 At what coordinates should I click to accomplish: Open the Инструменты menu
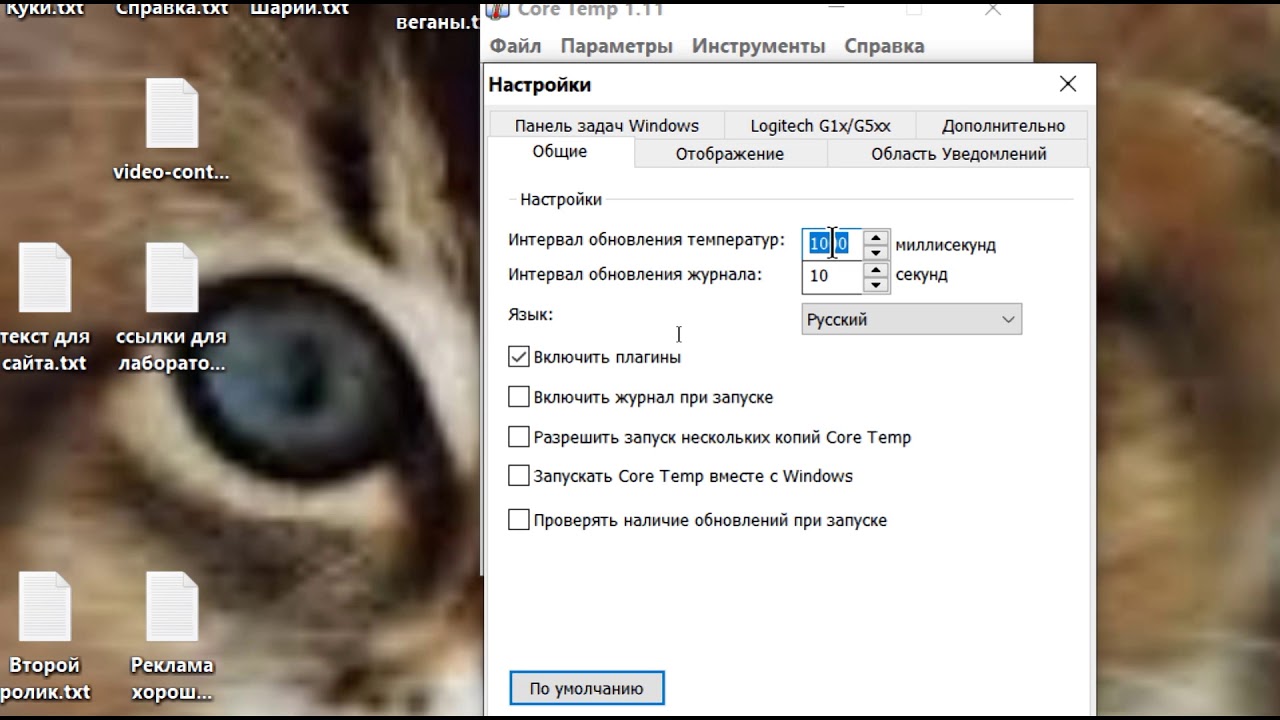coord(758,46)
